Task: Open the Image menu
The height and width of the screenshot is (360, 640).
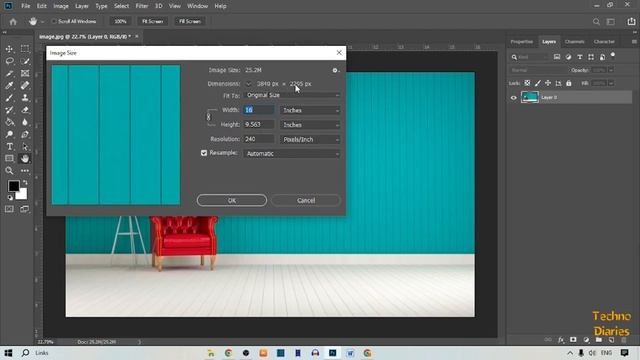Action: [x=61, y=6]
